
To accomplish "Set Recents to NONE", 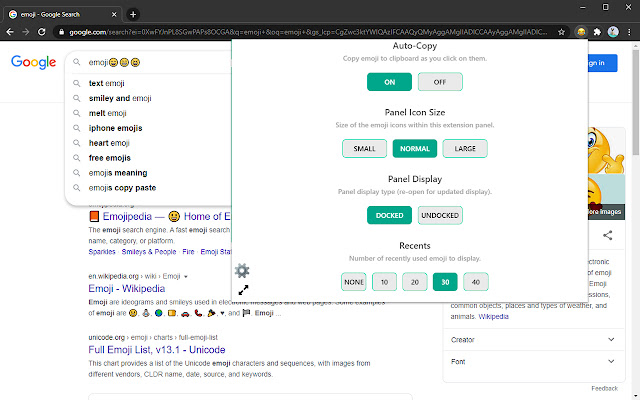I will [x=354, y=282].
